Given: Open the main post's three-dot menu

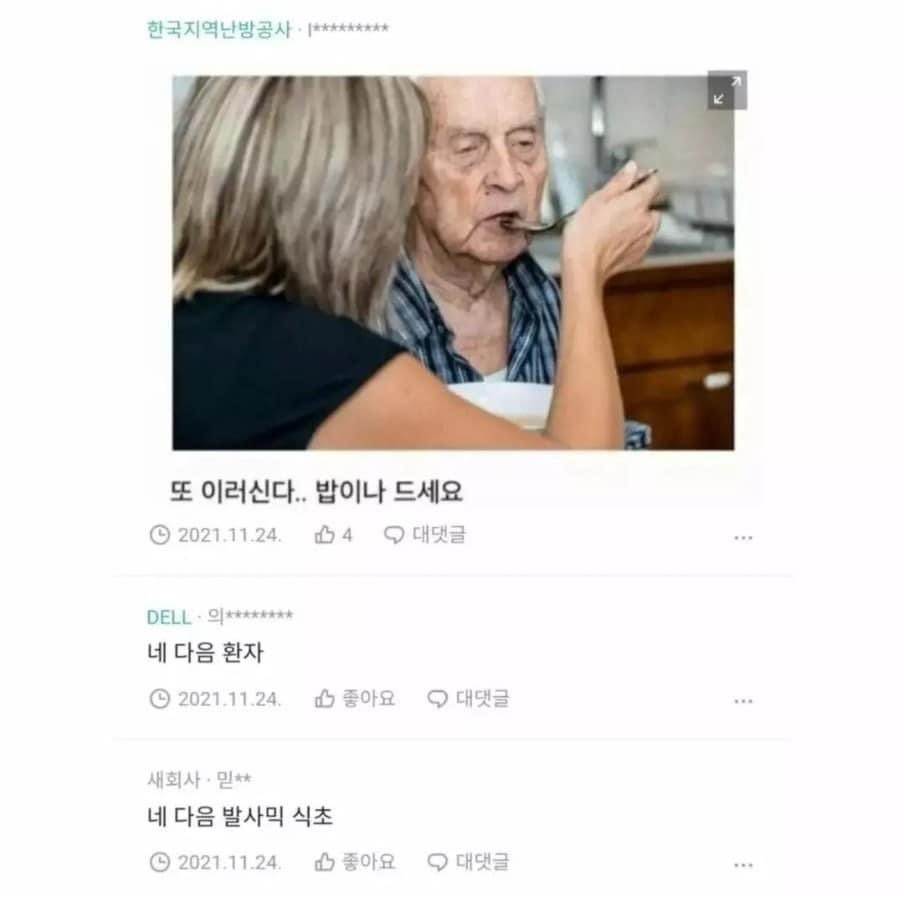Looking at the screenshot, I should pos(743,538).
